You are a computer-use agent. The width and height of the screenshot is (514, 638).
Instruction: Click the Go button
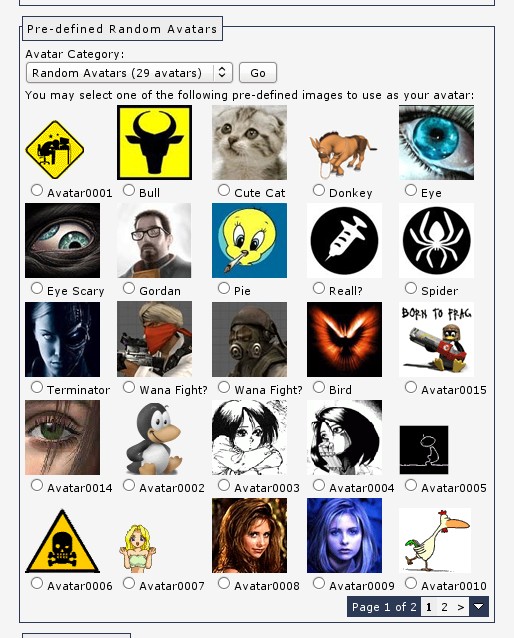(258, 73)
